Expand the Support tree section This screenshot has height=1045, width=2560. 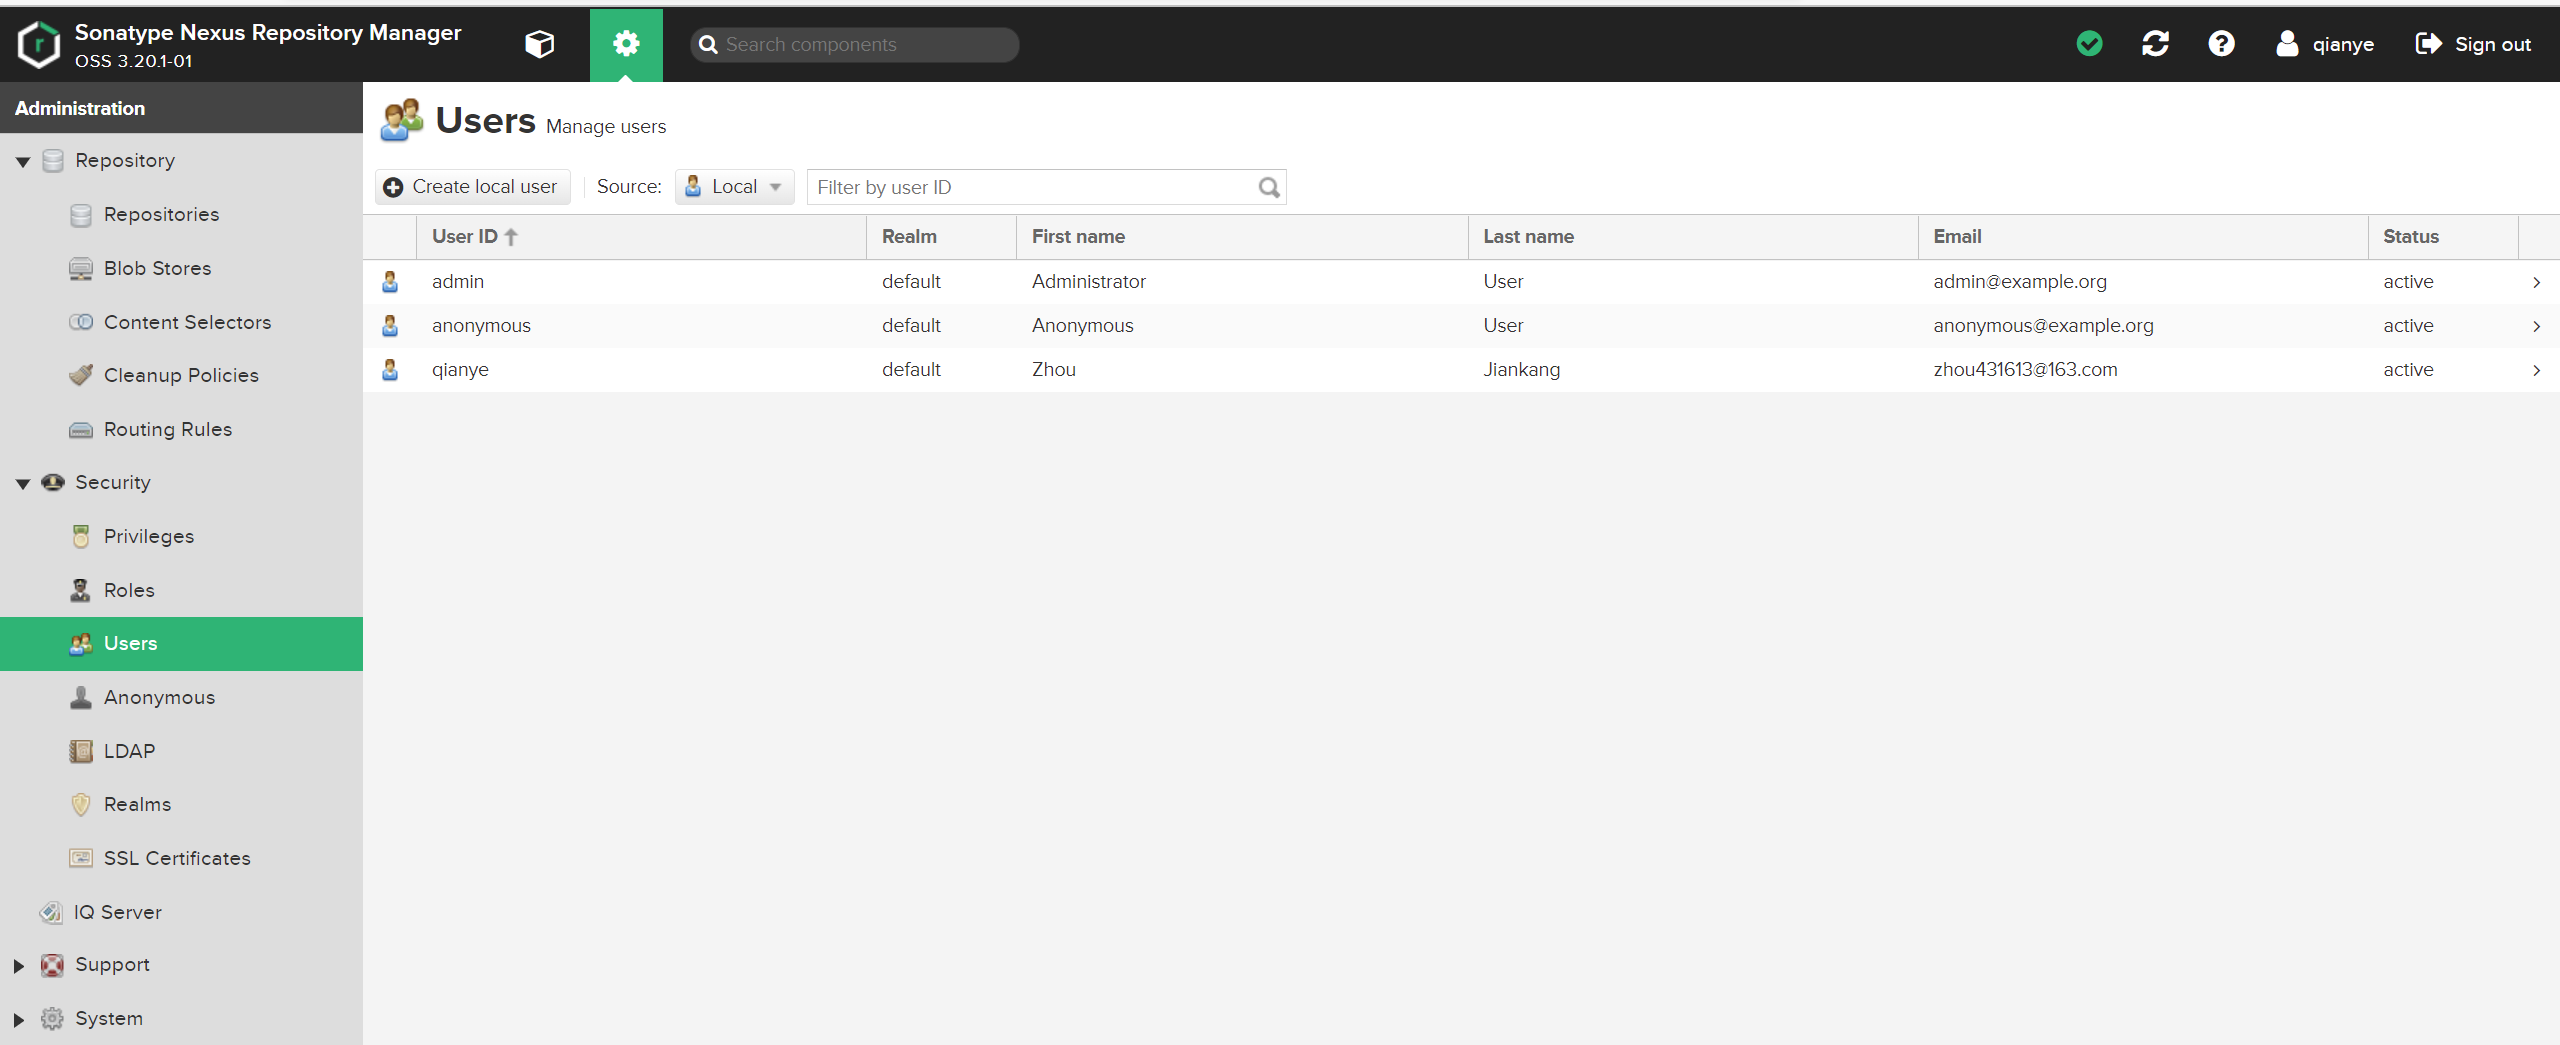pyautogui.click(x=19, y=966)
